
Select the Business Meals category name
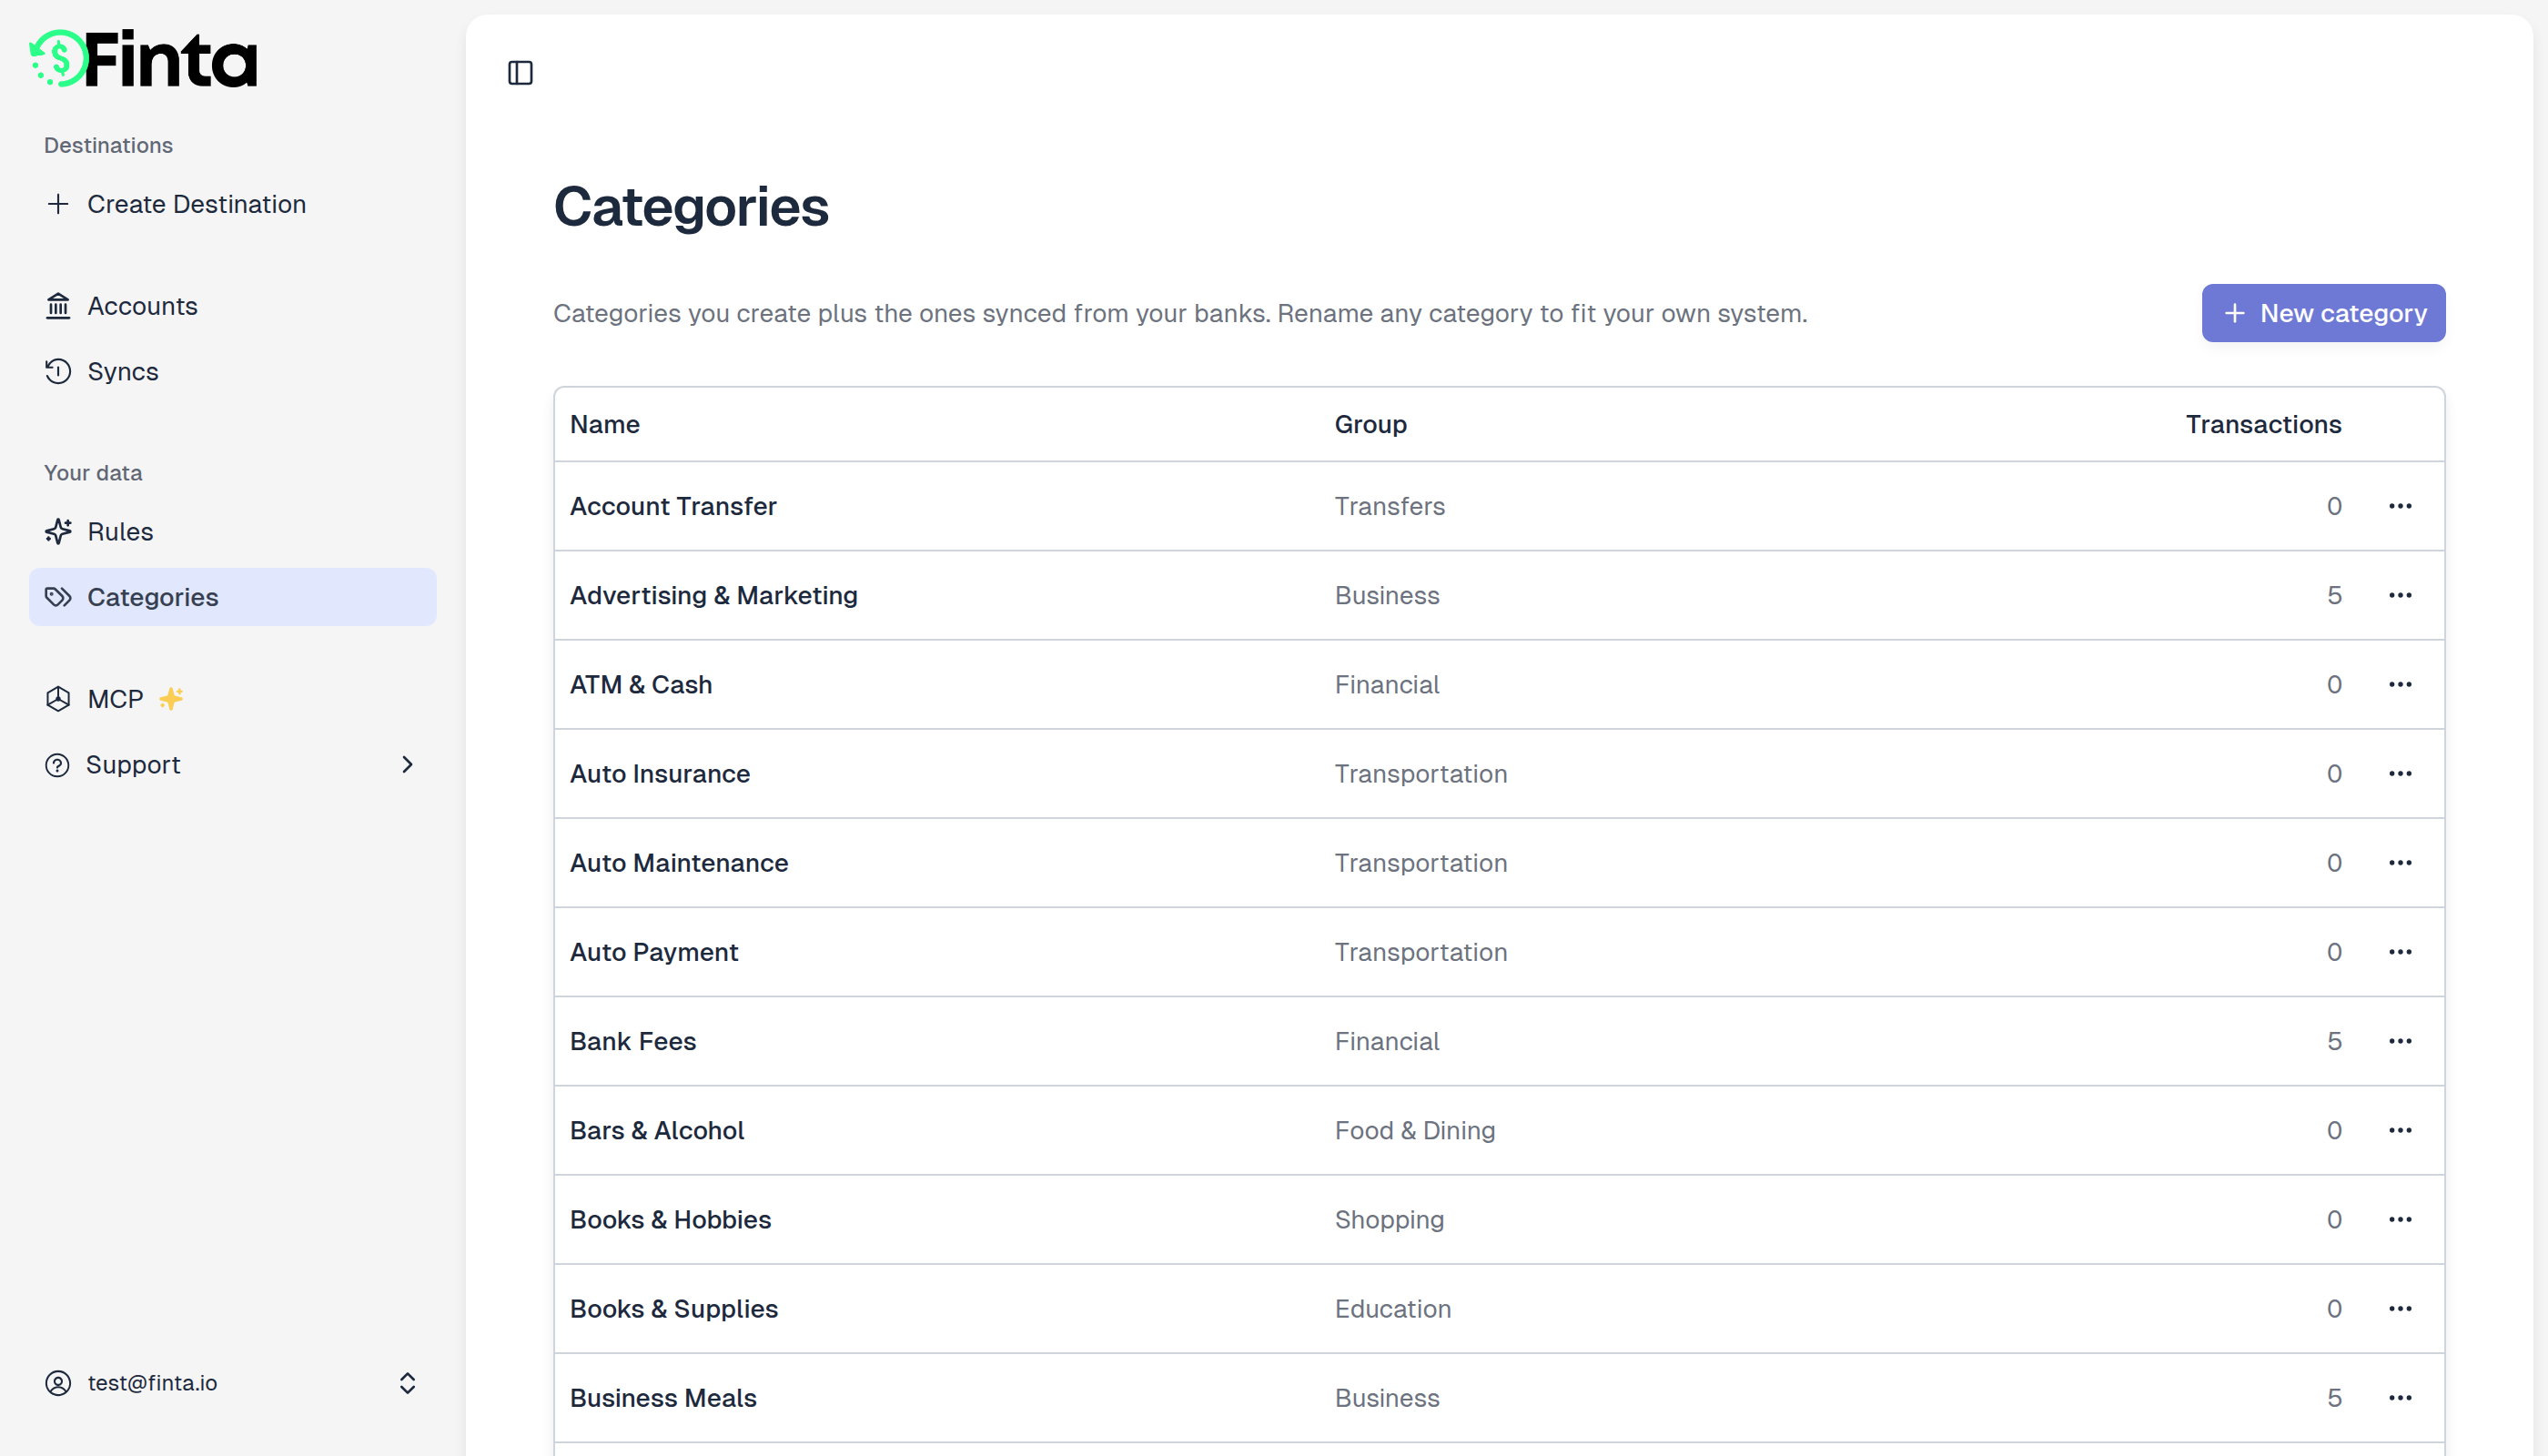pos(663,1397)
